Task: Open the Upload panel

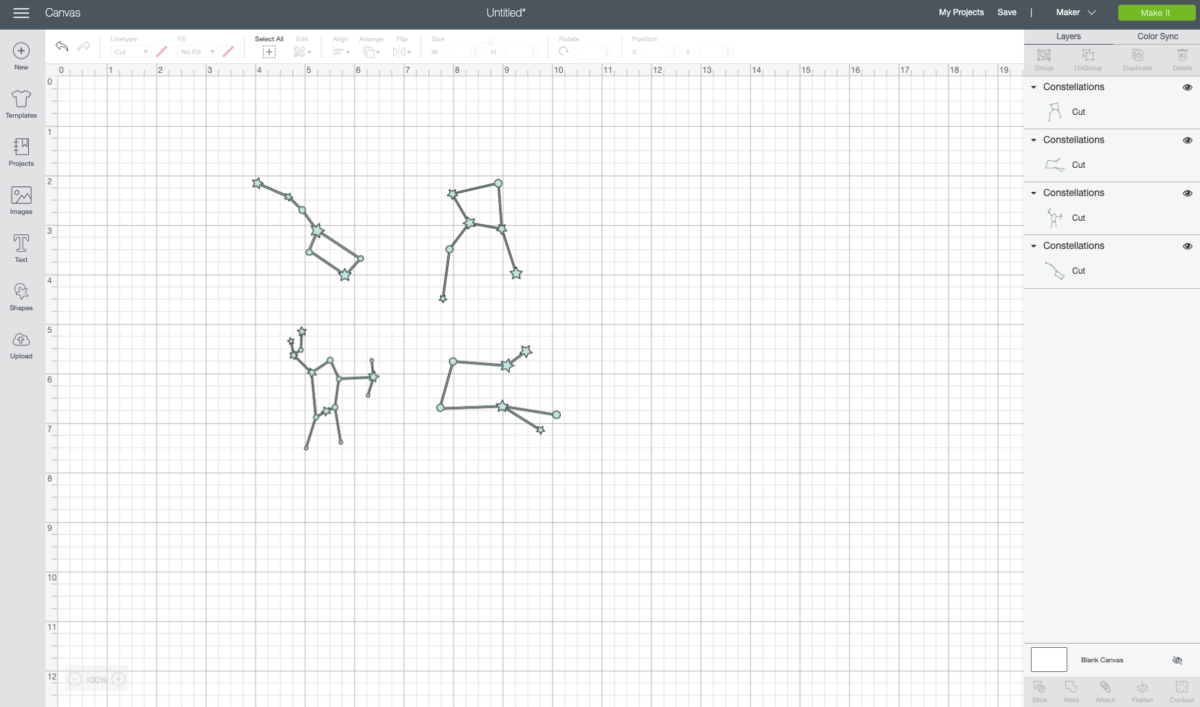Action: pyautogui.click(x=21, y=344)
